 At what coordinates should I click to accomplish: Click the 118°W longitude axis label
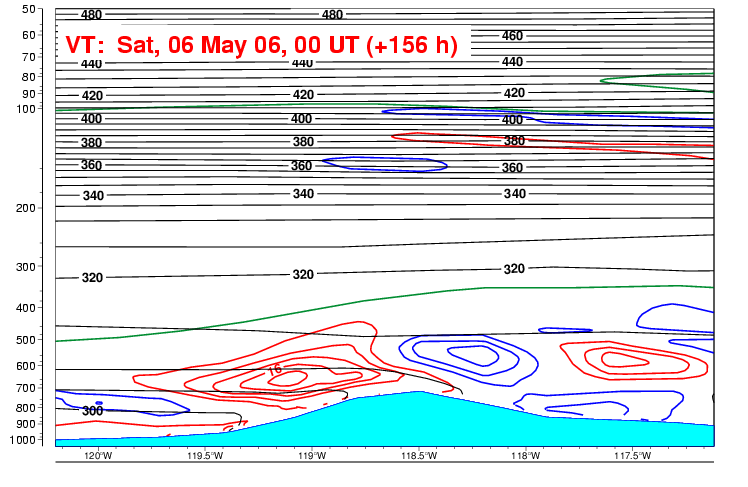click(525, 456)
